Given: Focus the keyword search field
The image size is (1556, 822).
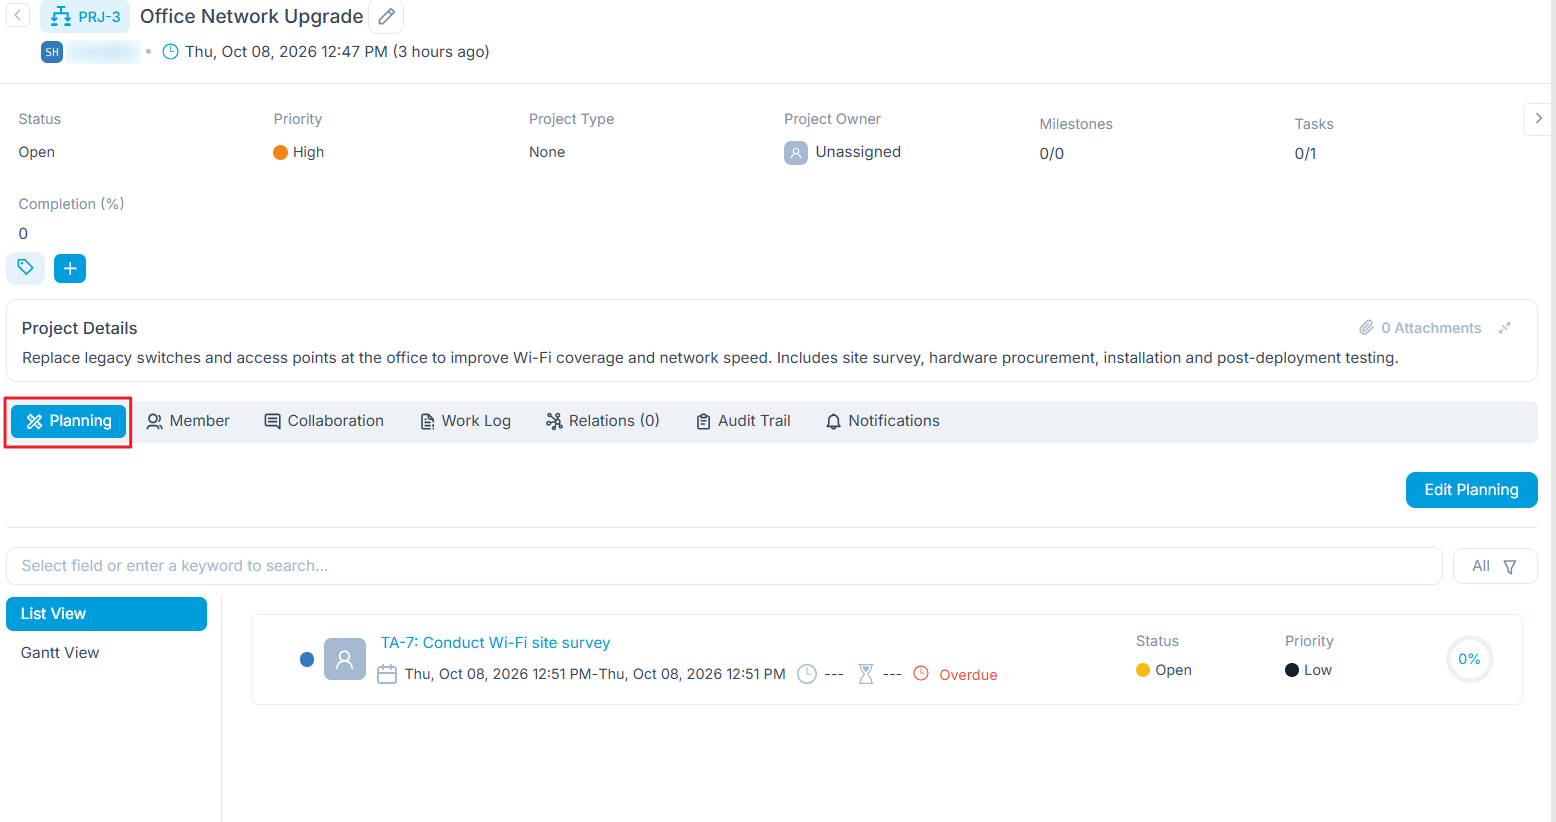Looking at the screenshot, I should 724,566.
